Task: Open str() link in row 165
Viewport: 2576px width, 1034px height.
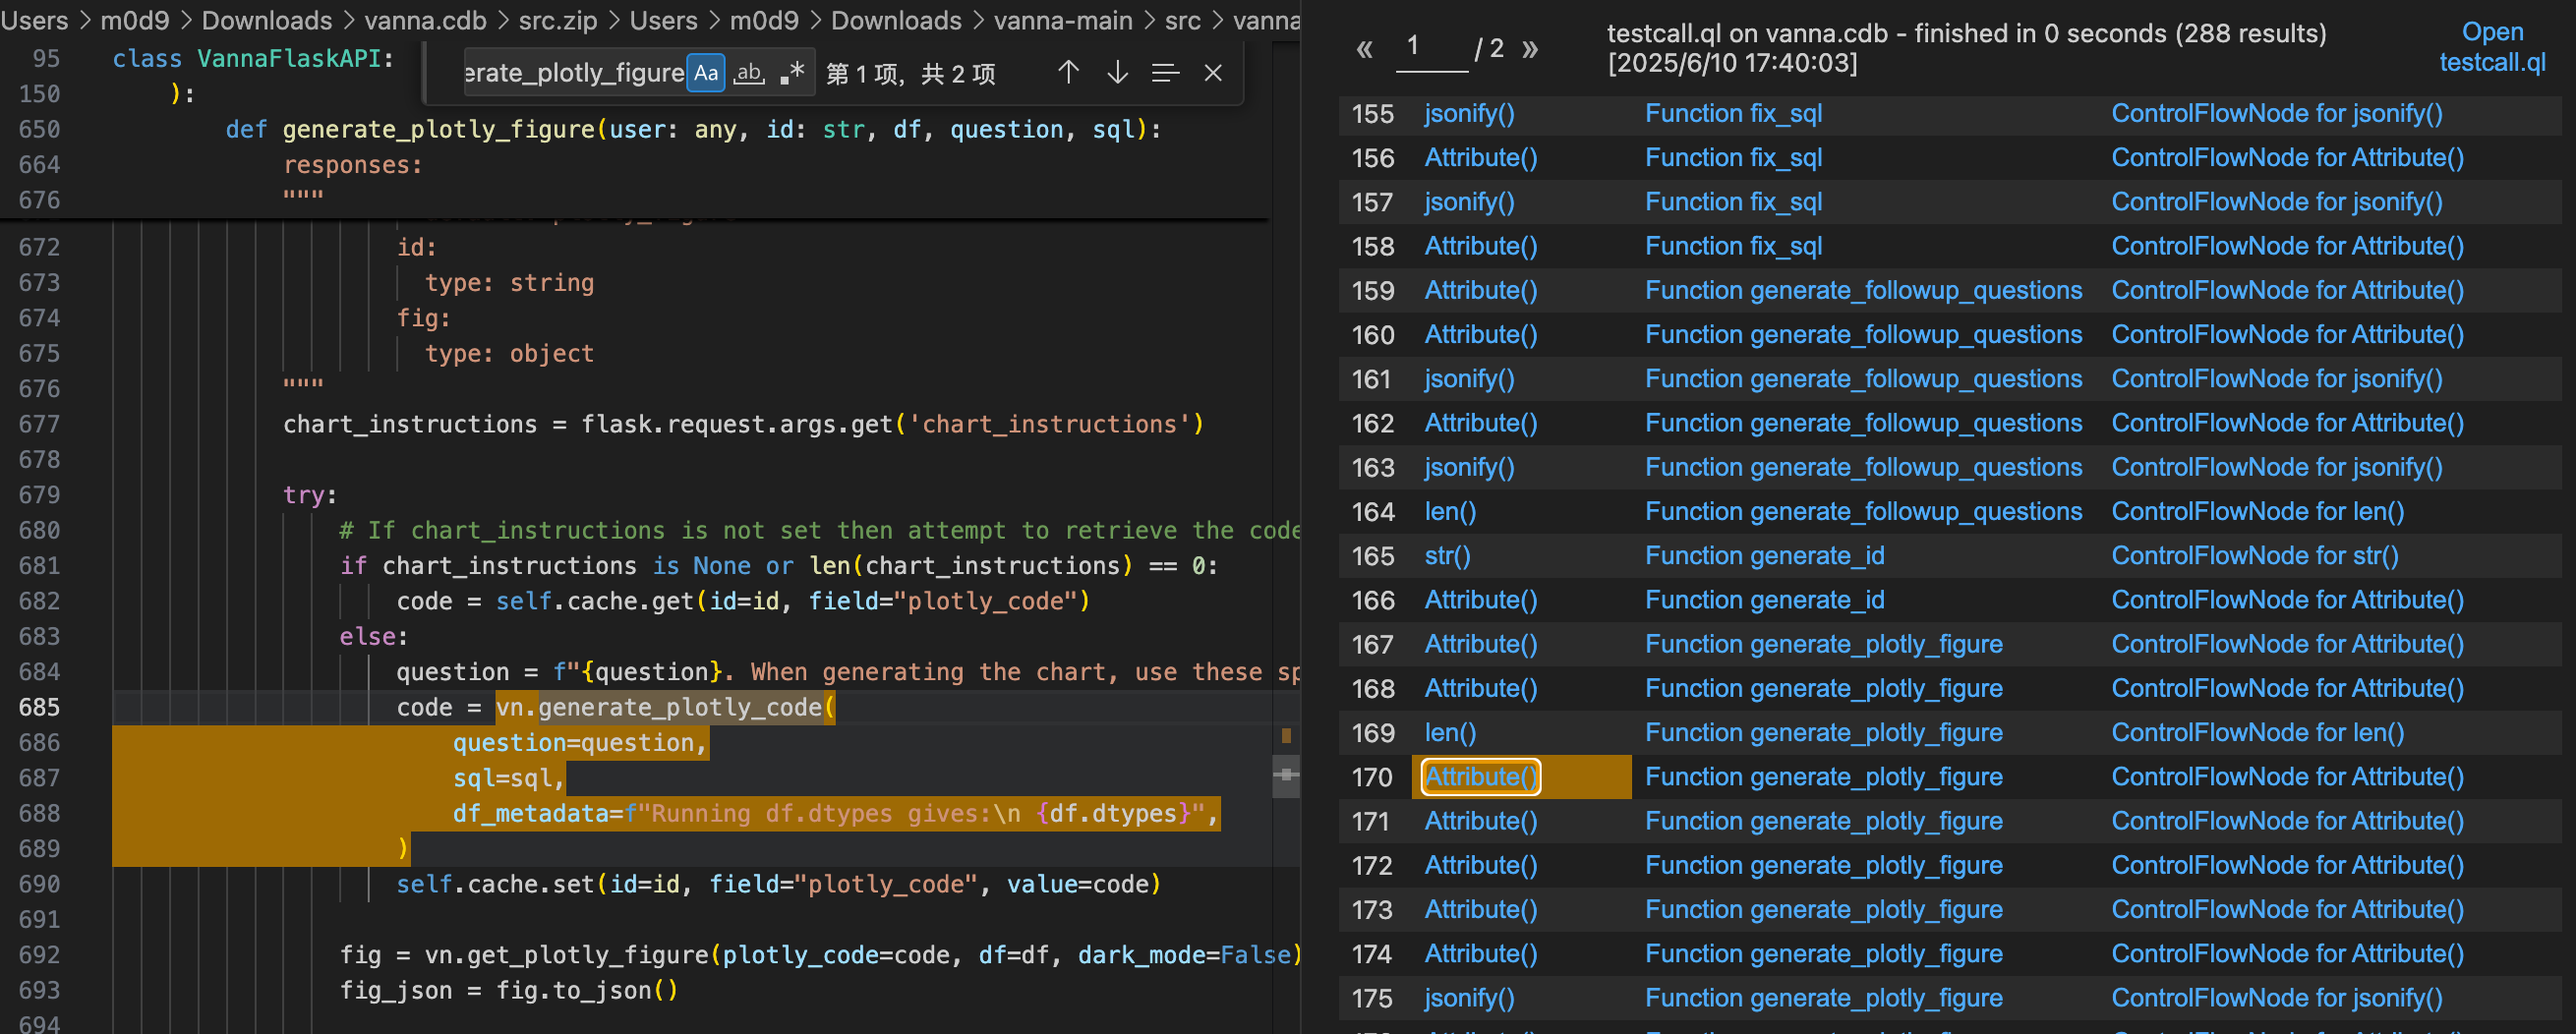Action: tap(1447, 555)
